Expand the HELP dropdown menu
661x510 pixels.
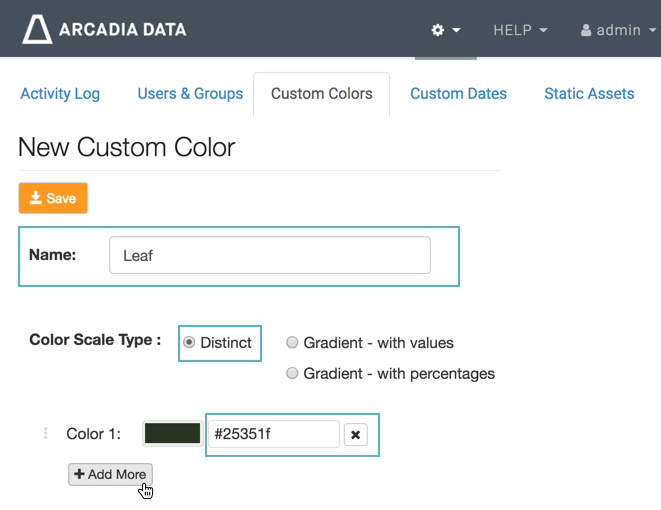520,30
